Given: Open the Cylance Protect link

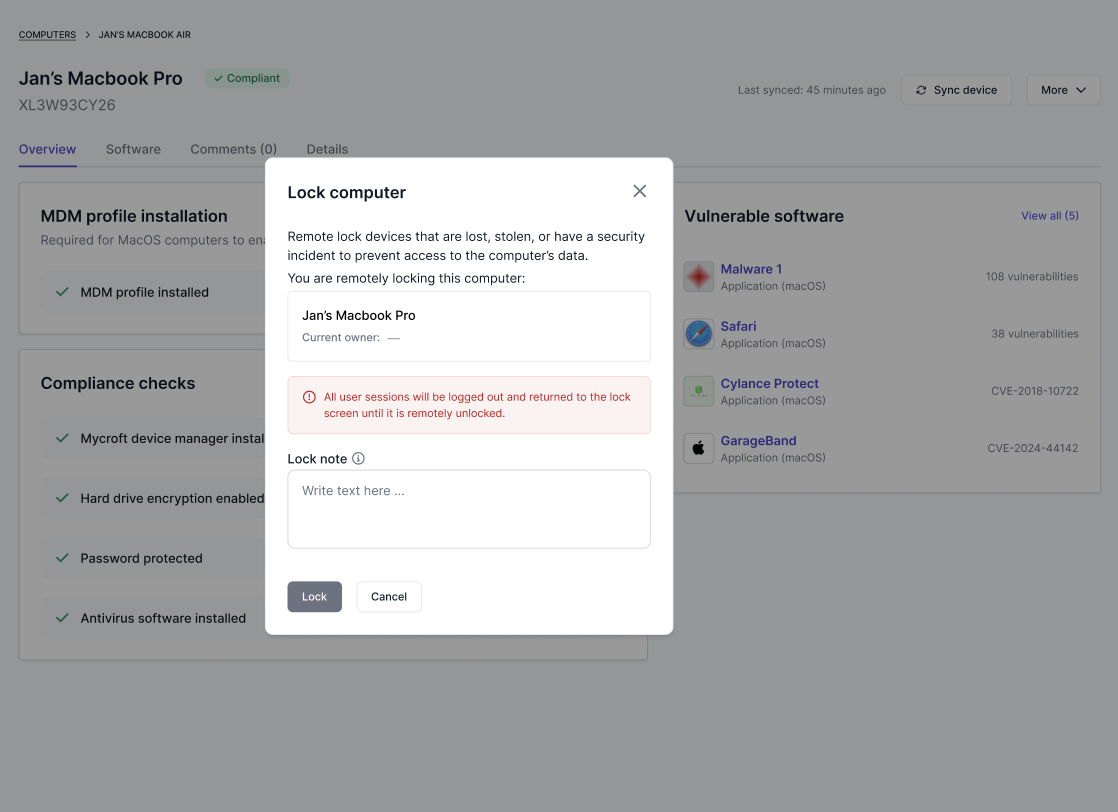Looking at the screenshot, I should [769, 384].
